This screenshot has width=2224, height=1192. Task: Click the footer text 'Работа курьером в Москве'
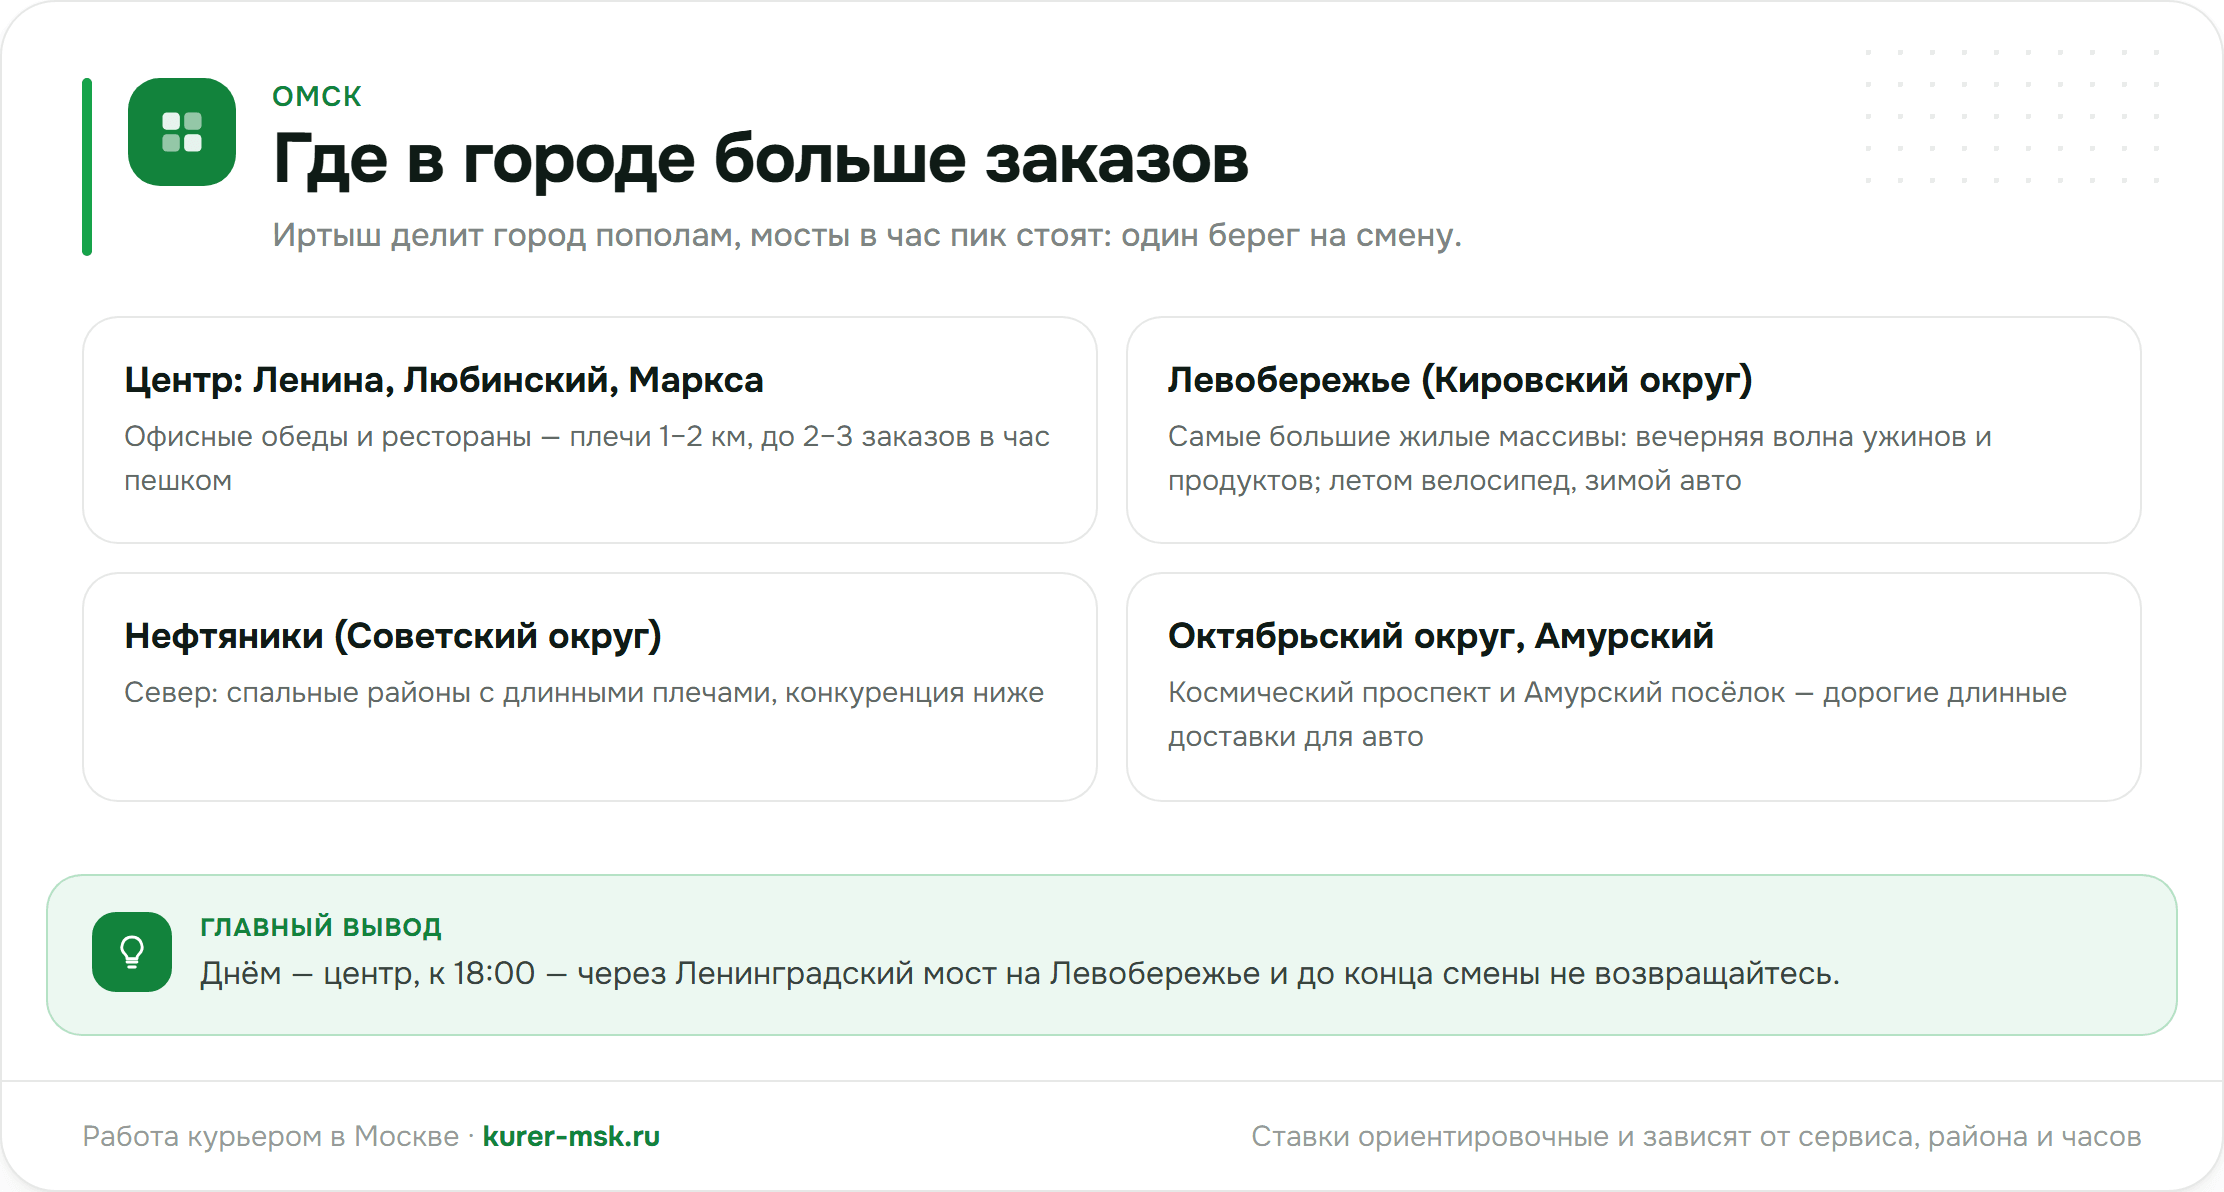tap(271, 1136)
